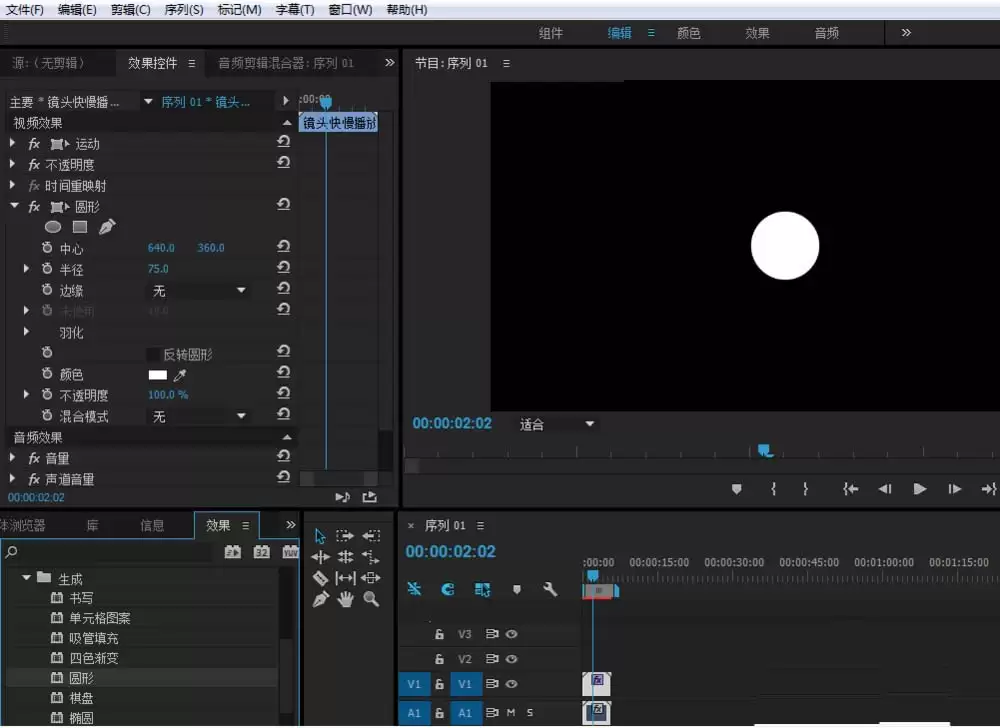The width and height of the screenshot is (1000, 728).
Task: Select the Zoom magnifier tool
Action: click(371, 599)
